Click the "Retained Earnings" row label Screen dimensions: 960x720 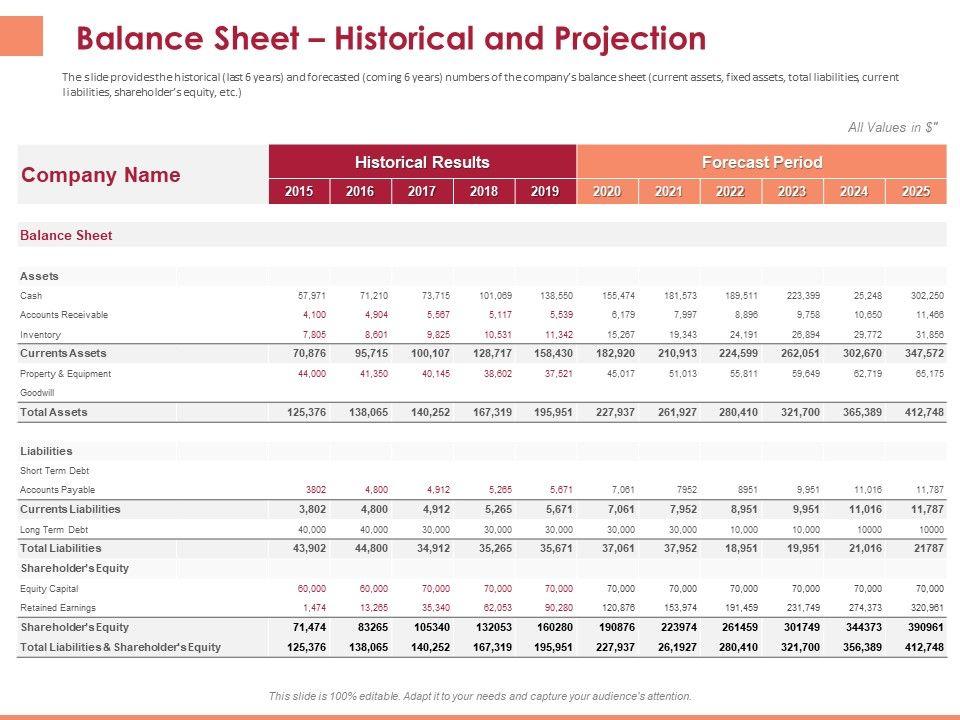point(58,607)
